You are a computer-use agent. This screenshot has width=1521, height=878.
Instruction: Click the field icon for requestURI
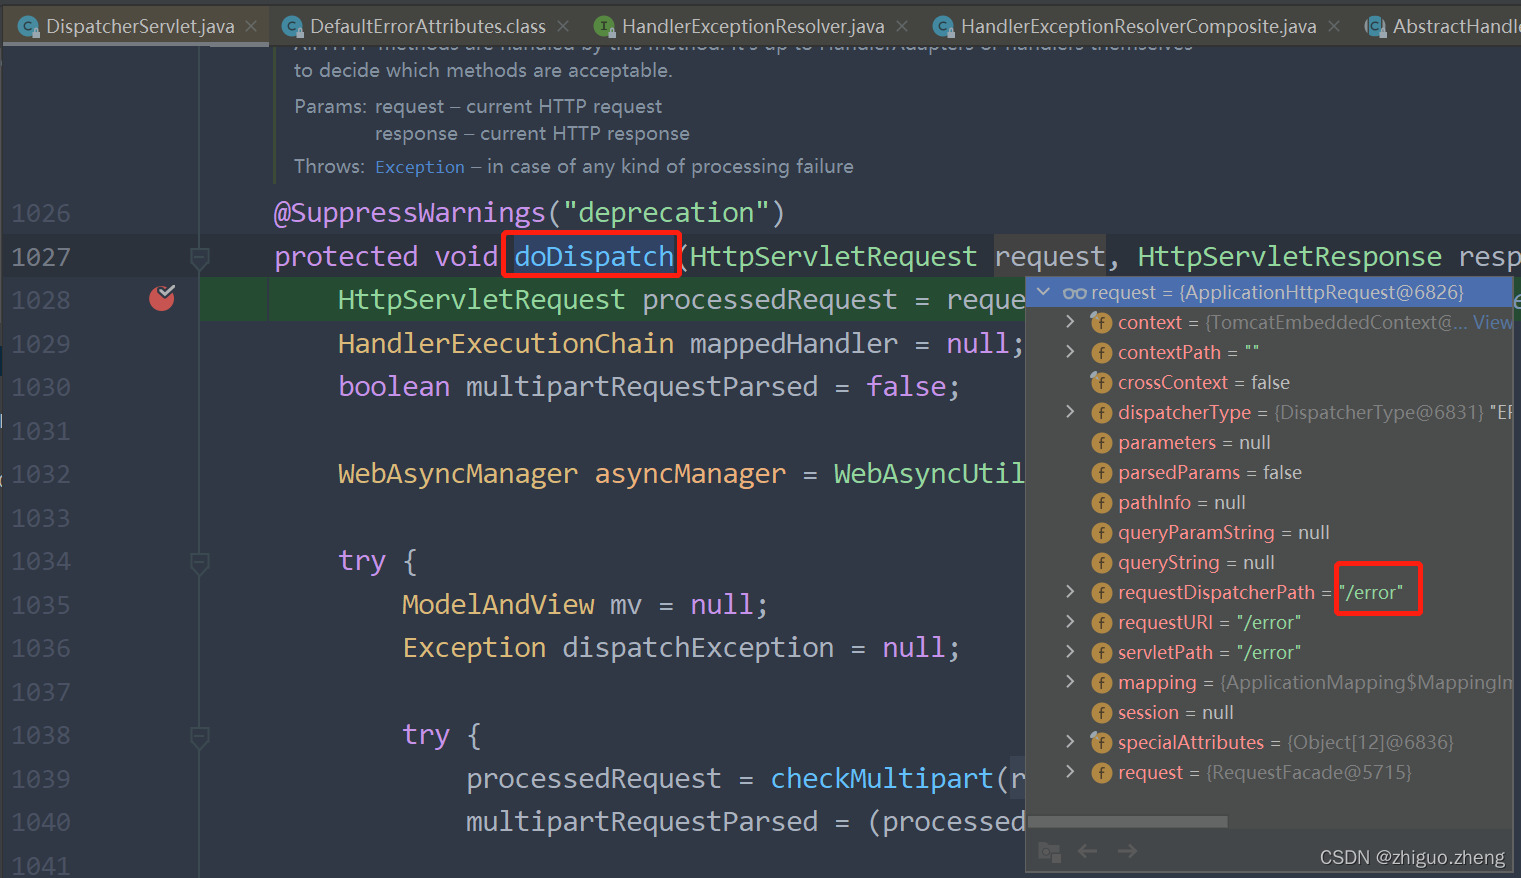click(x=1101, y=623)
